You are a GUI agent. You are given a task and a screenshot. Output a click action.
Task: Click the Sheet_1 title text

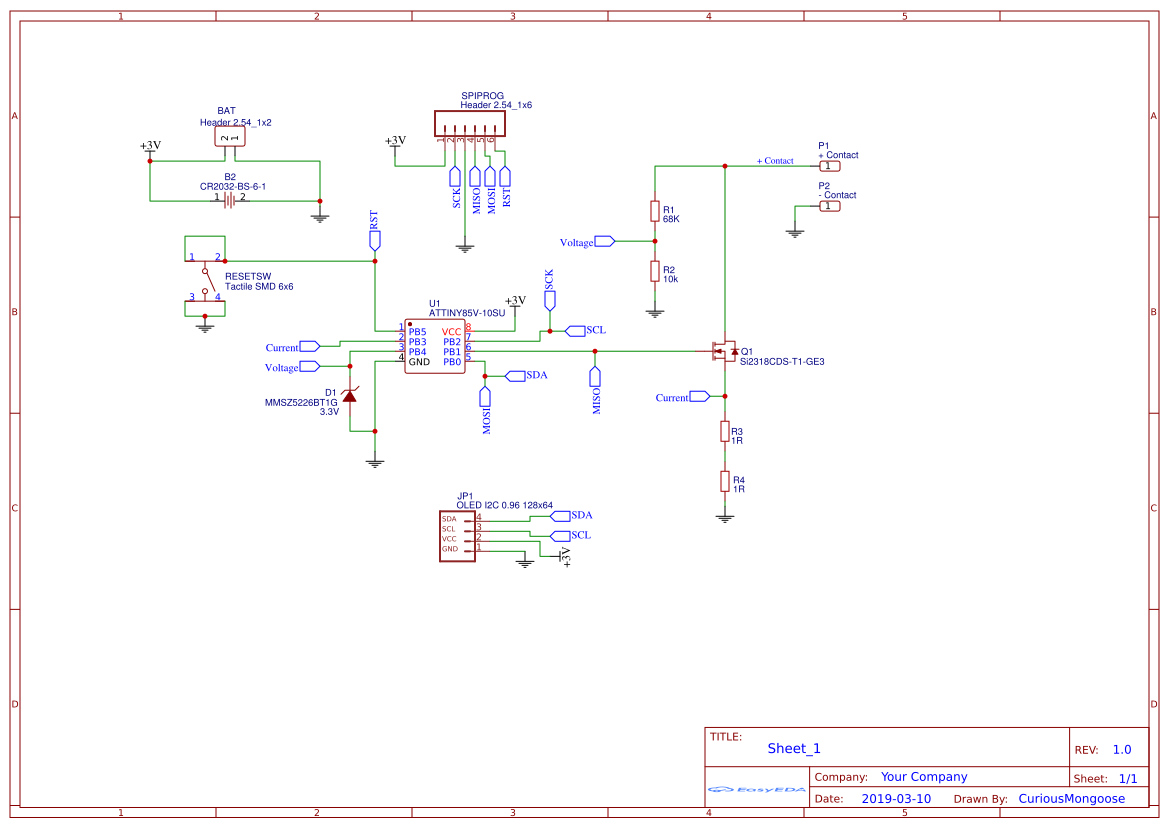792,748
